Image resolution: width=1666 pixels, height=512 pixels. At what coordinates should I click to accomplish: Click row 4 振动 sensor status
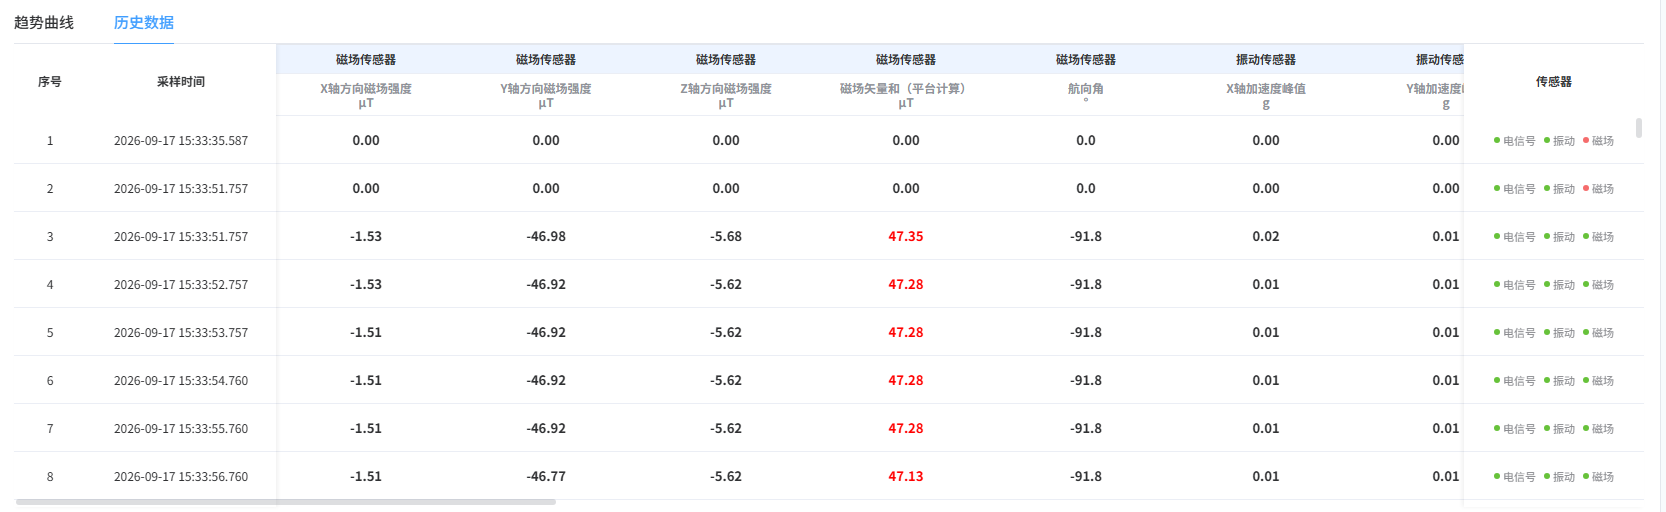(1560, 285)
